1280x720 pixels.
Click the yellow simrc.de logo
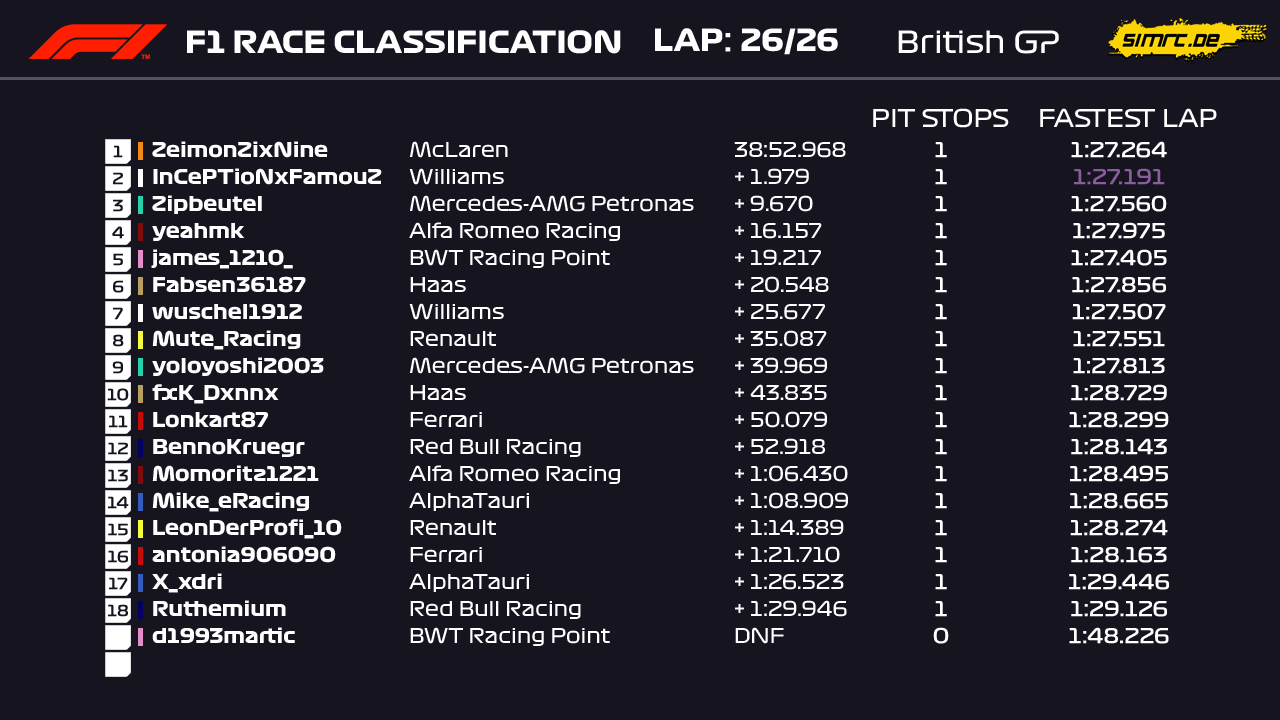tap(1172, 40)
